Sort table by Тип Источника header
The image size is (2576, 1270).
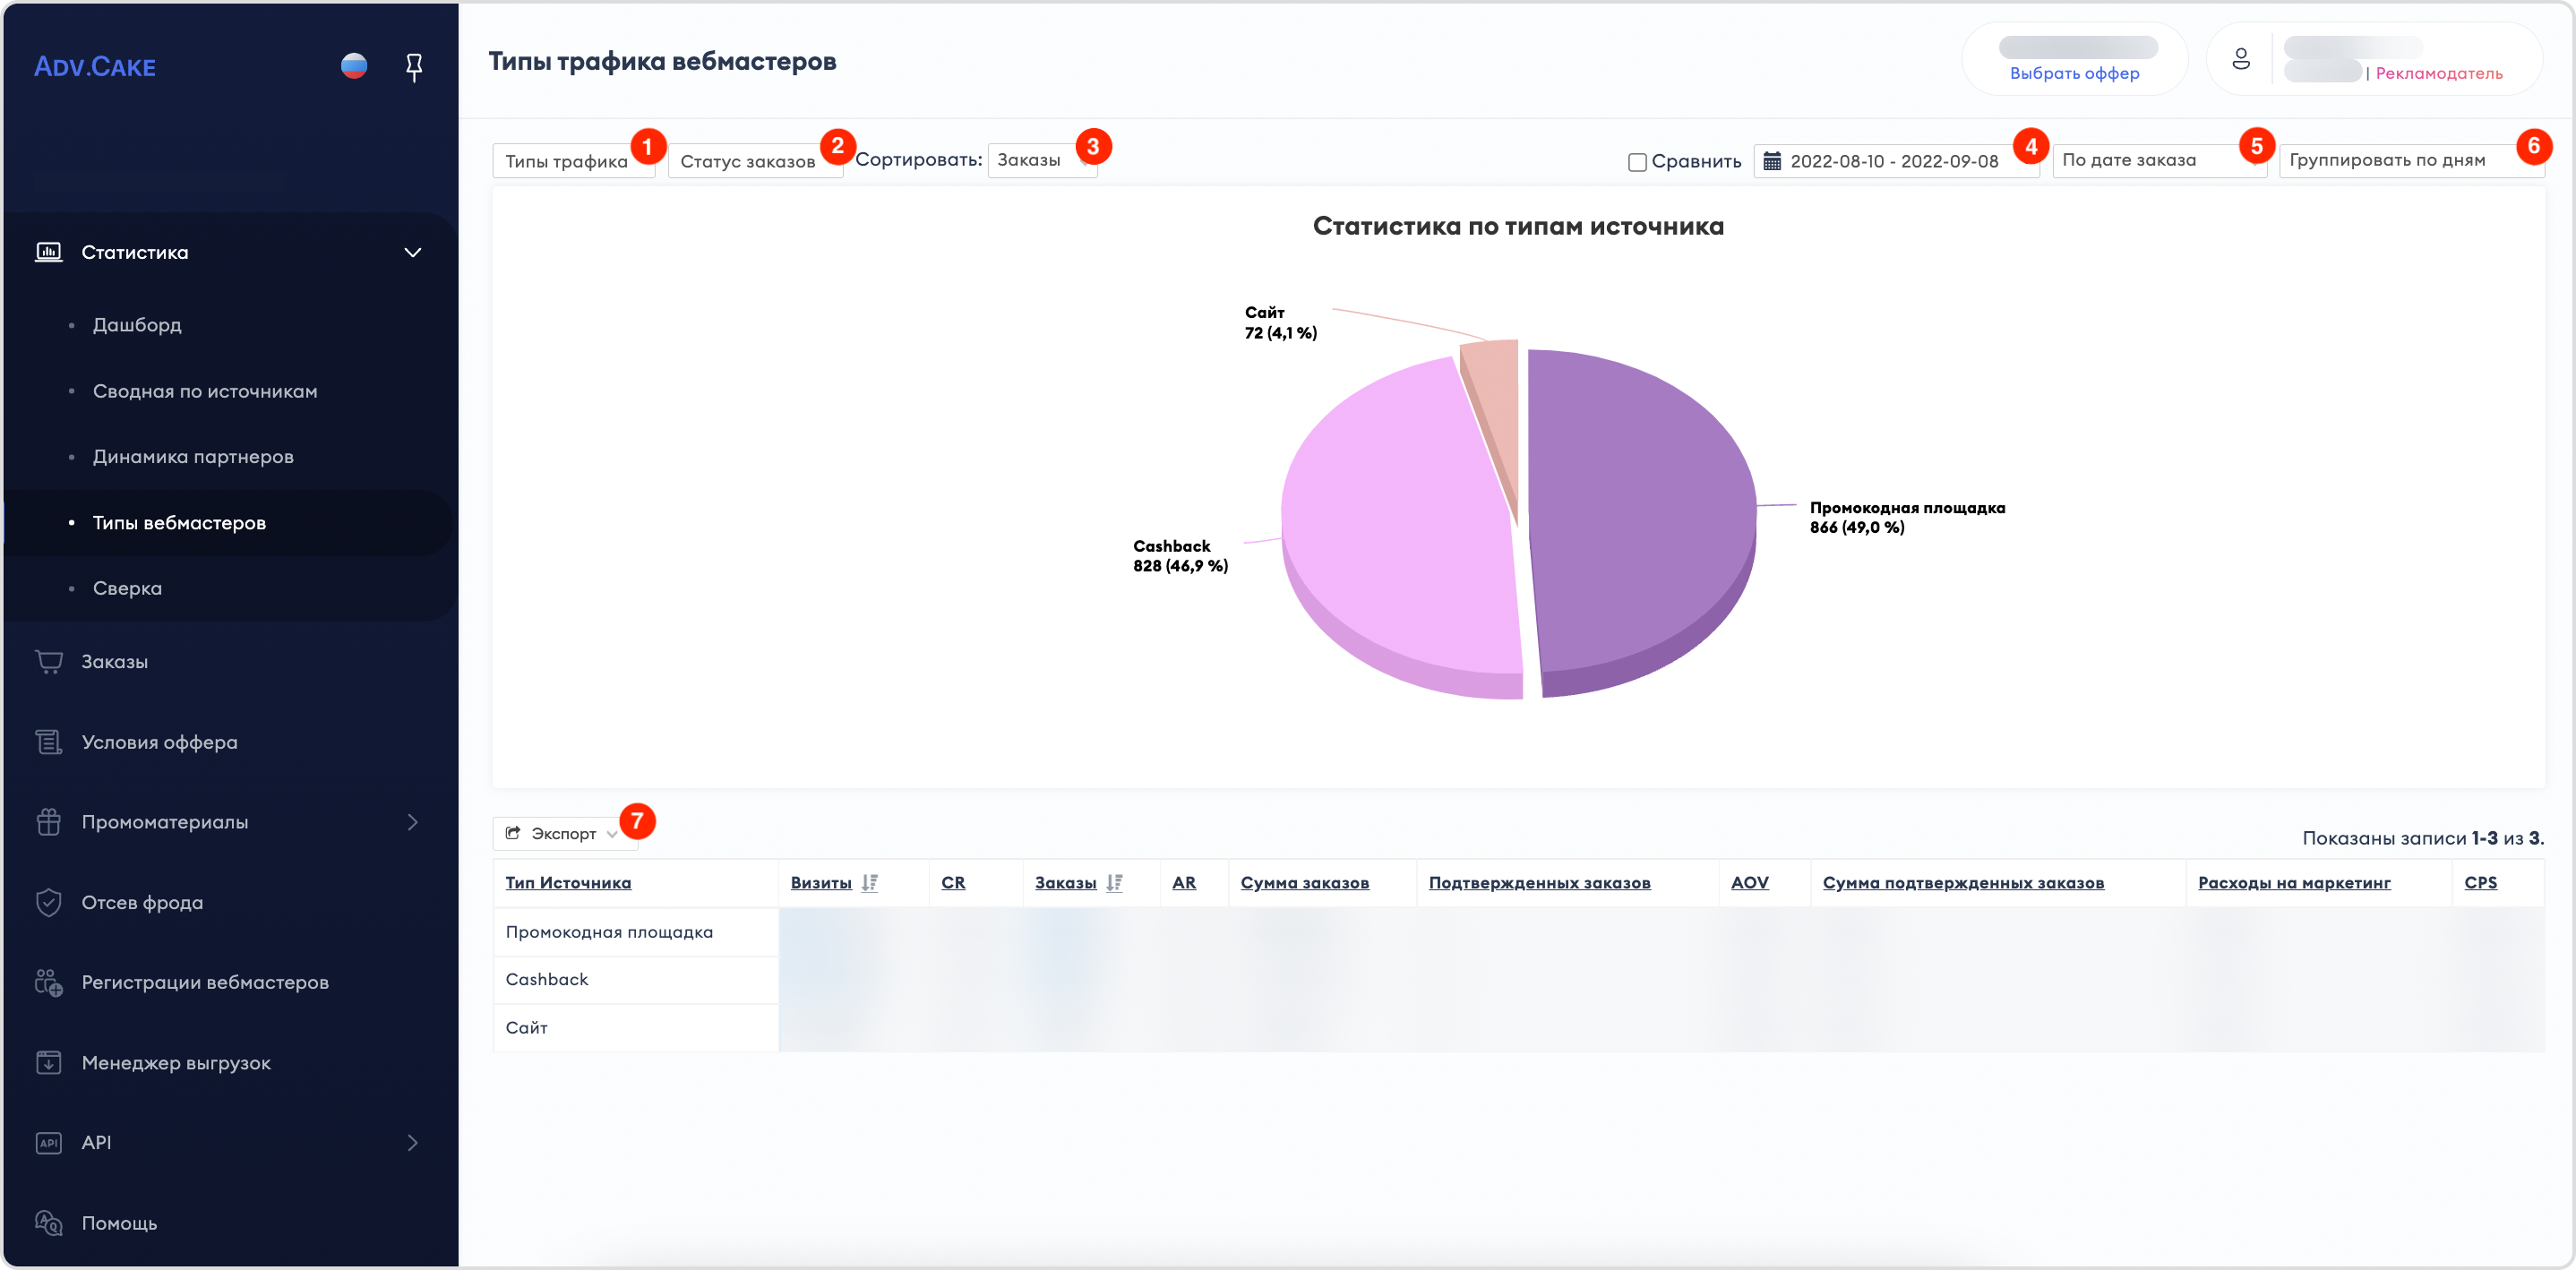tap(568, 883)
